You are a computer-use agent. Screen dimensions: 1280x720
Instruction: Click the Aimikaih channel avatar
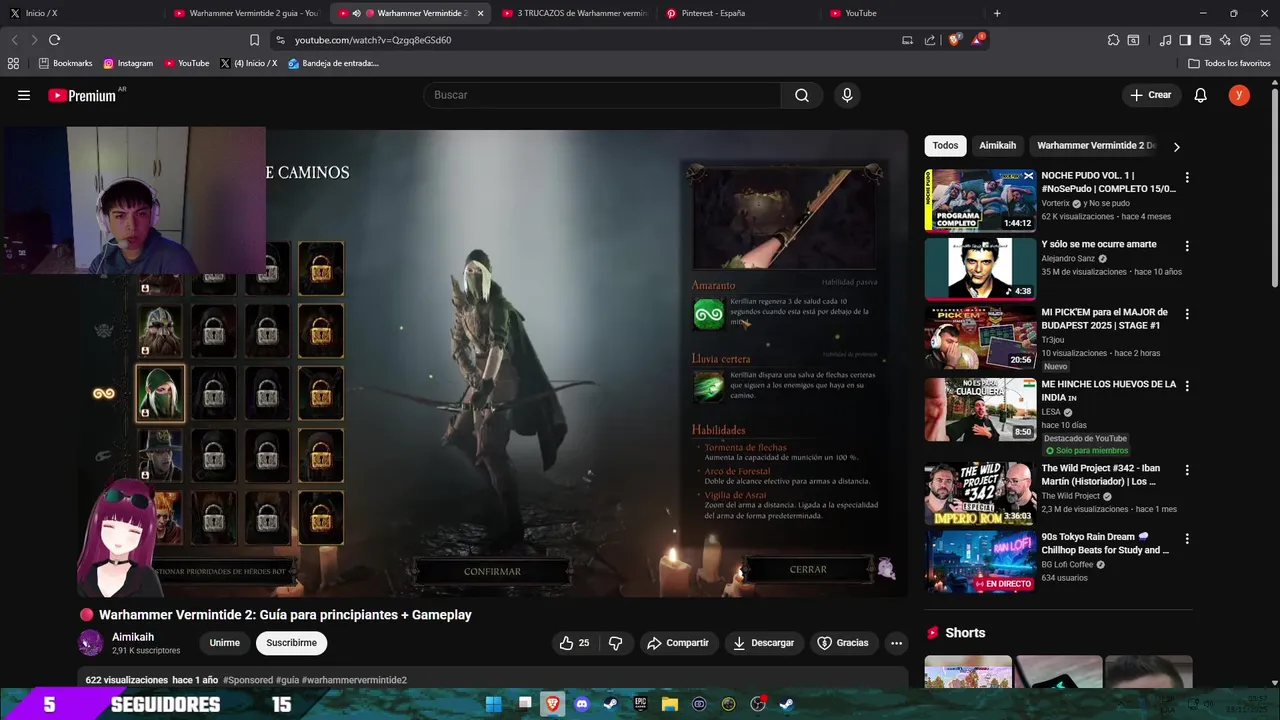click(91, 643)
